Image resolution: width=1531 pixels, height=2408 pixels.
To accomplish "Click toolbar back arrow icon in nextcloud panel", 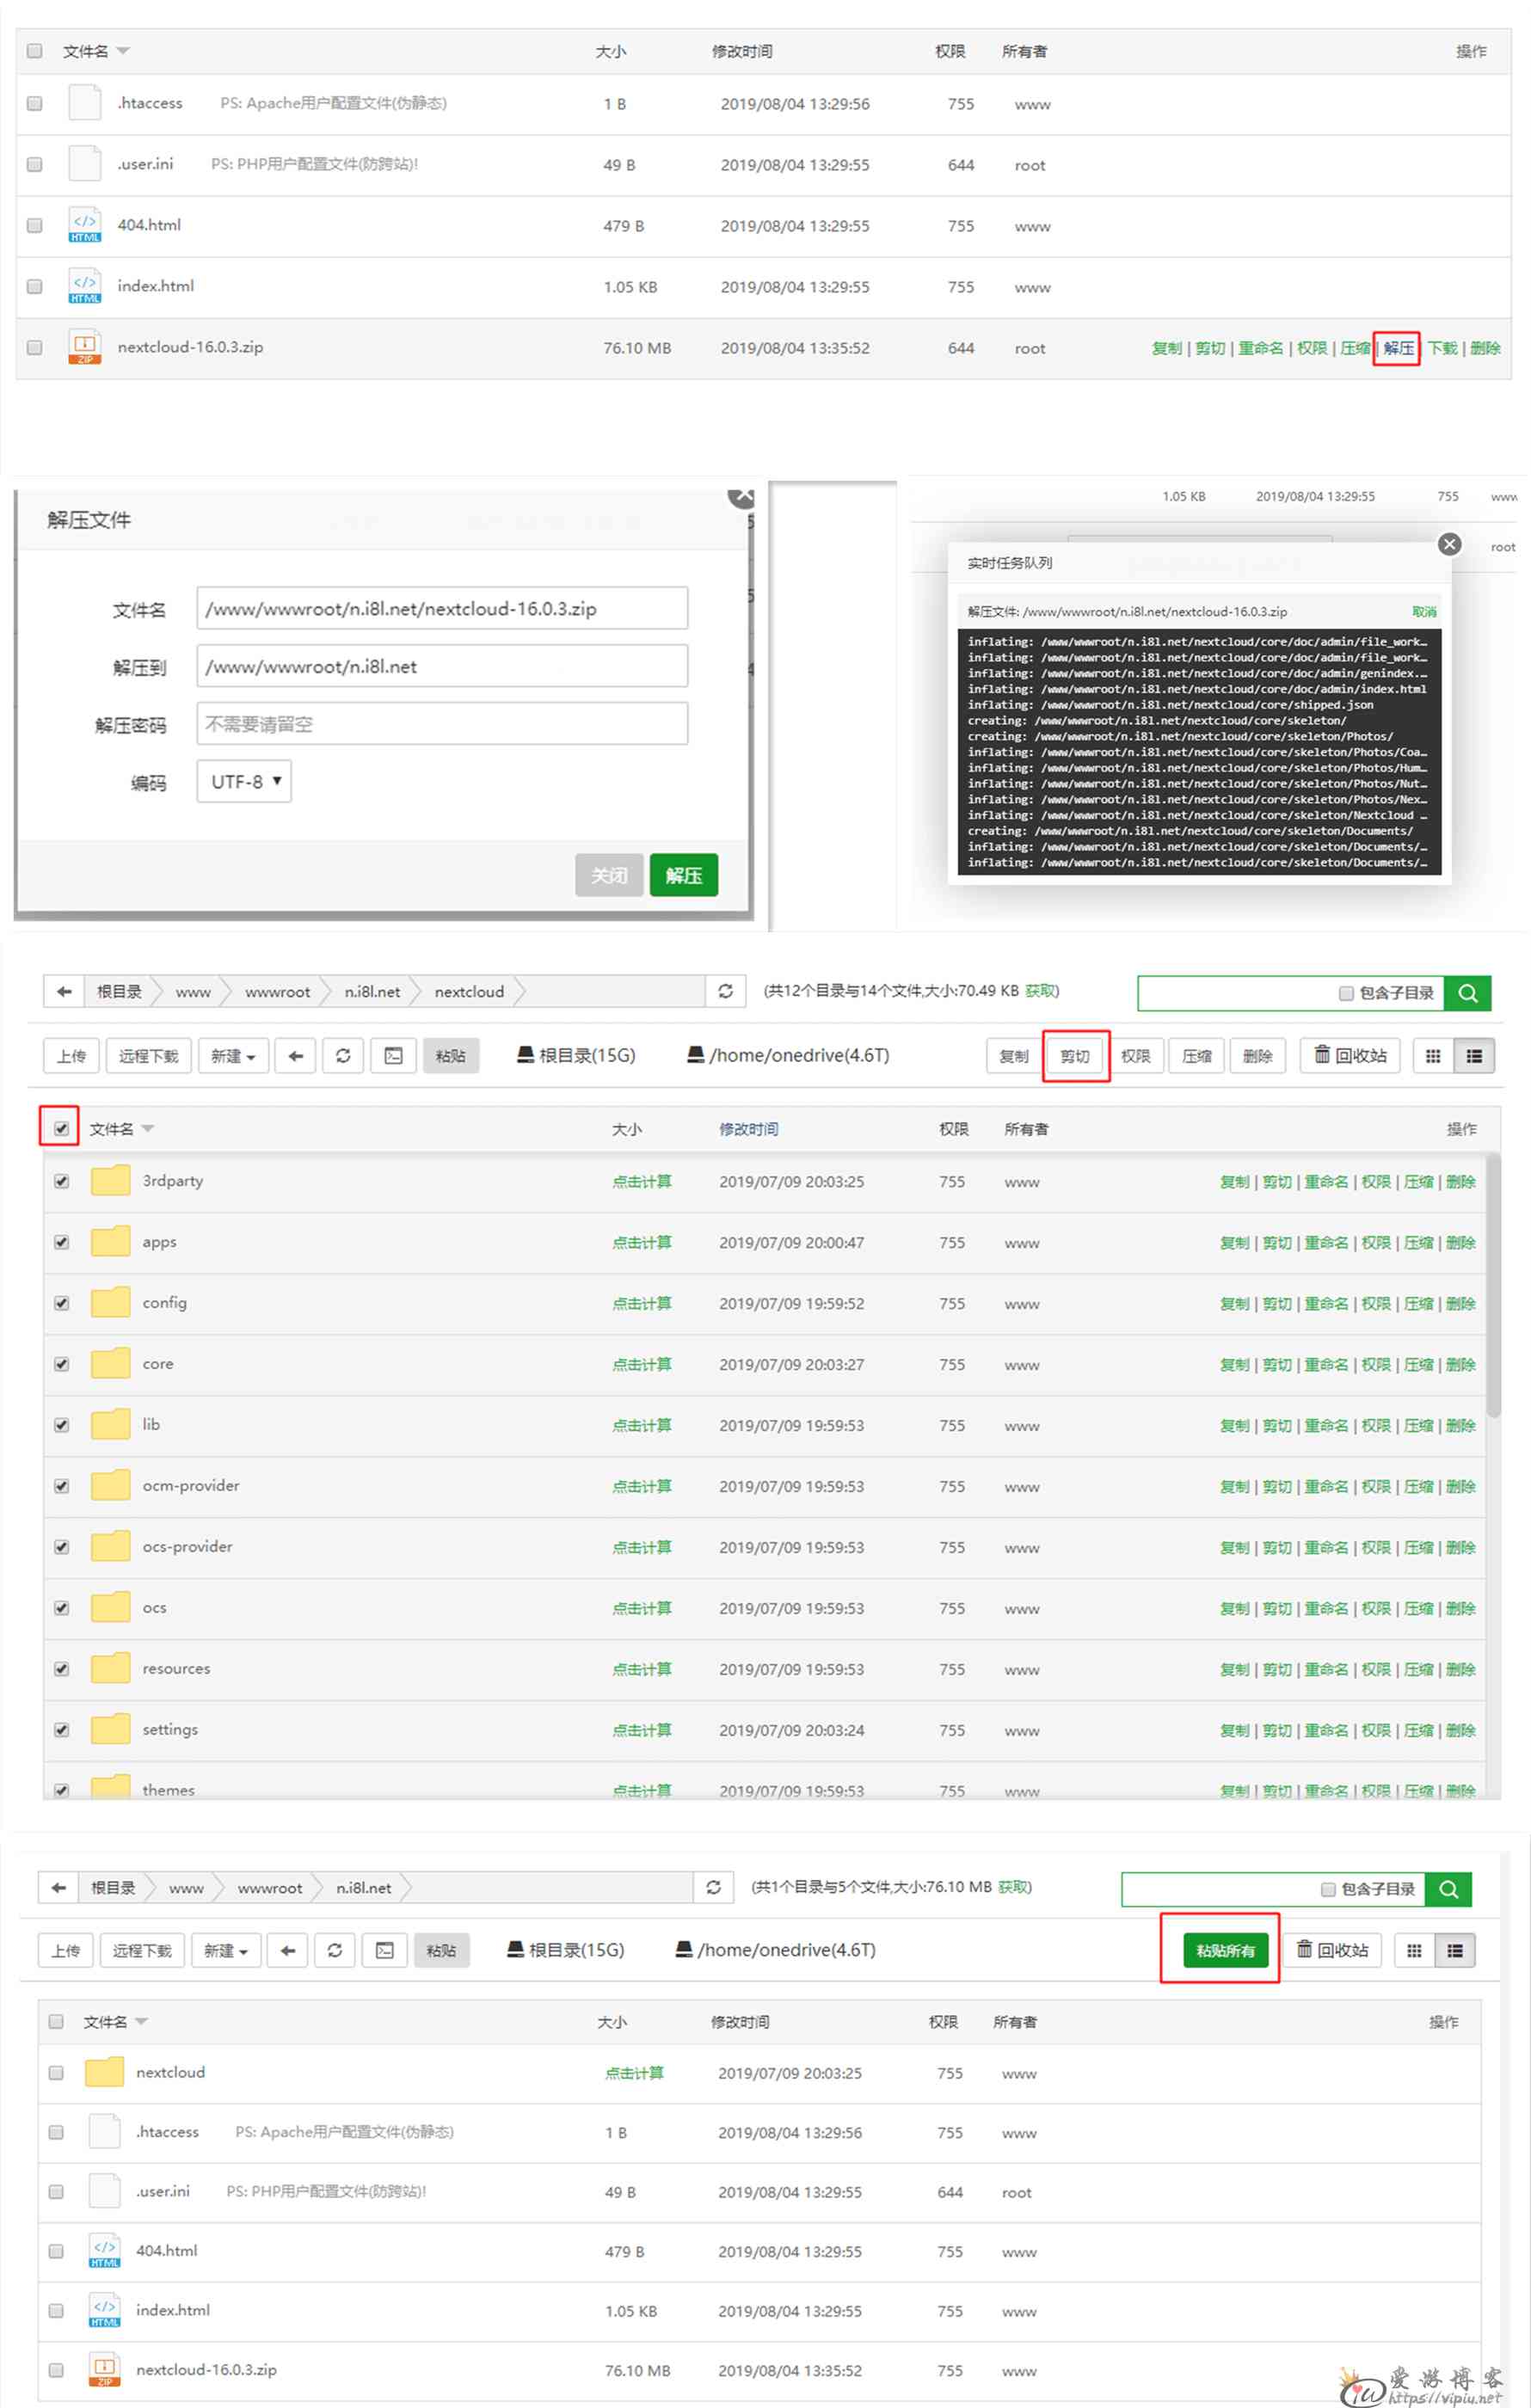I will [x=295, y=1056].
